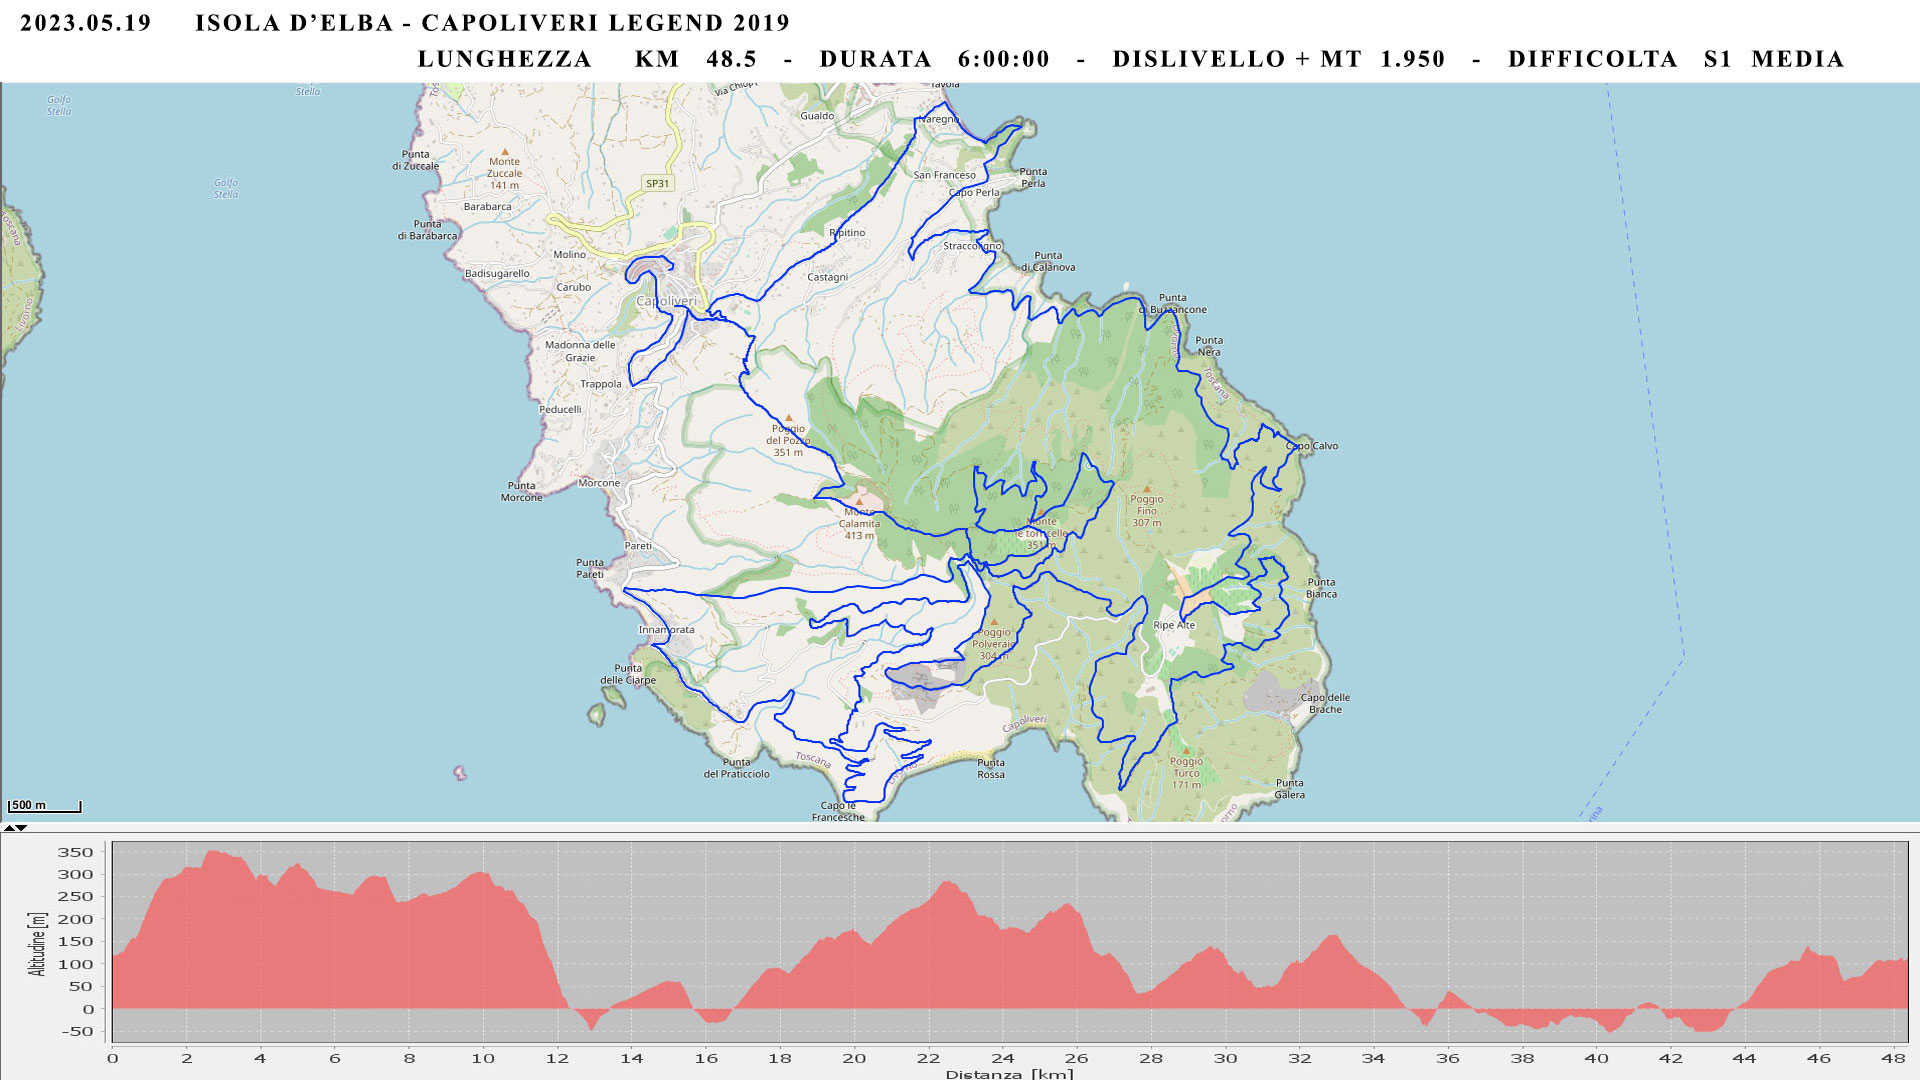Click the Punta Rossa label
Image resolution: width=1920 pixels, height=1080 pixels.
point(991,768)
